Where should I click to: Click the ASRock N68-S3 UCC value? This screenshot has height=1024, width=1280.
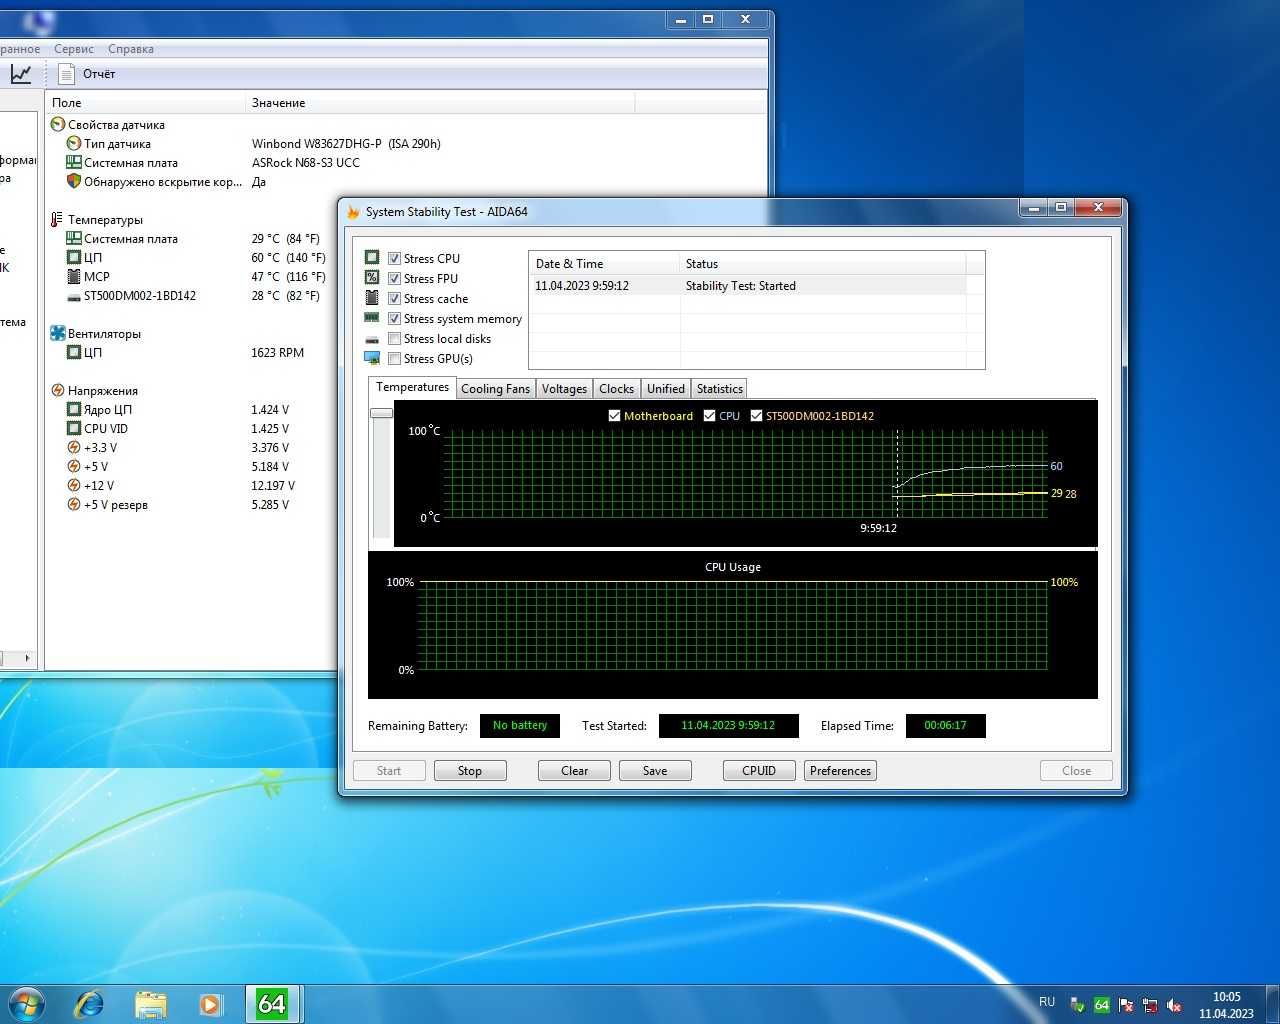[x=305, y=163]
